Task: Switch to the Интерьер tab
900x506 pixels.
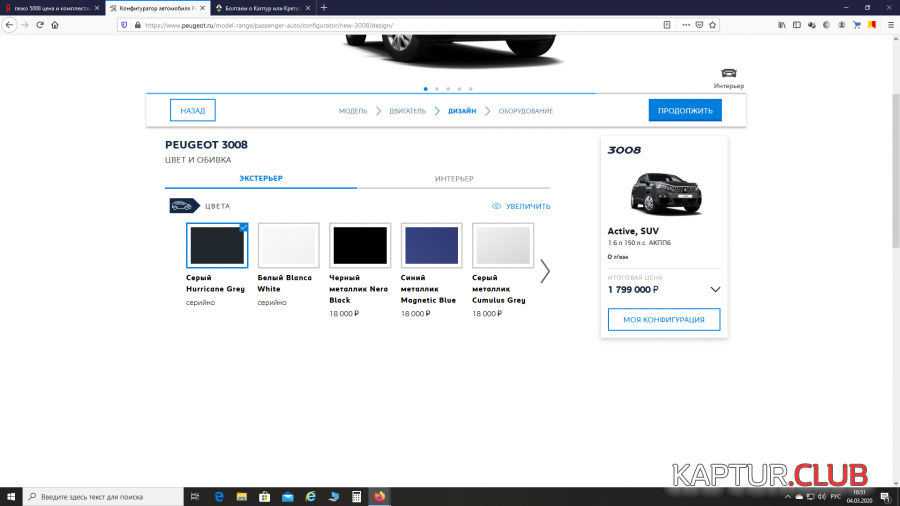Action: pyautogui.click(x=454, y=178)
